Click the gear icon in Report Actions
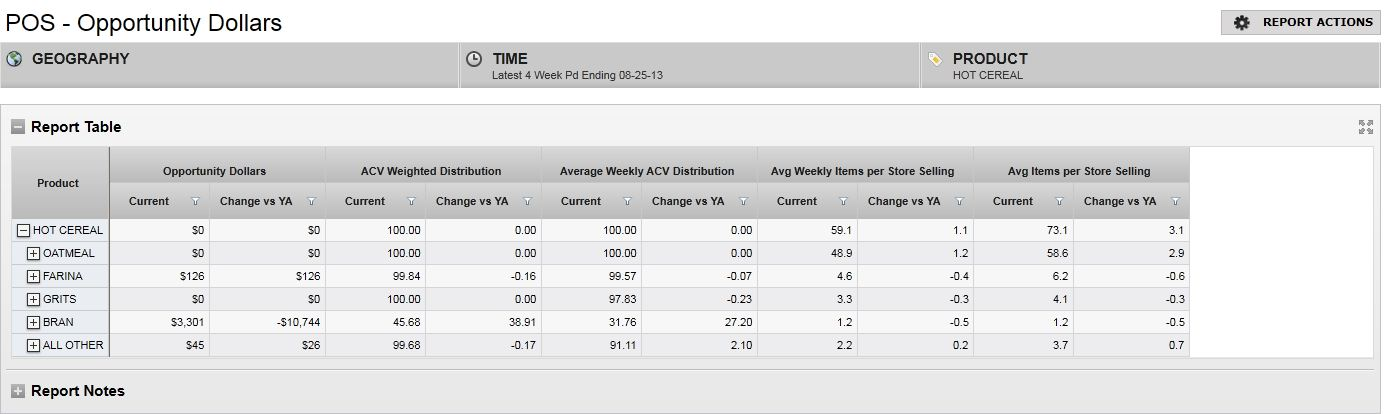 click(x=1242, y=23)
